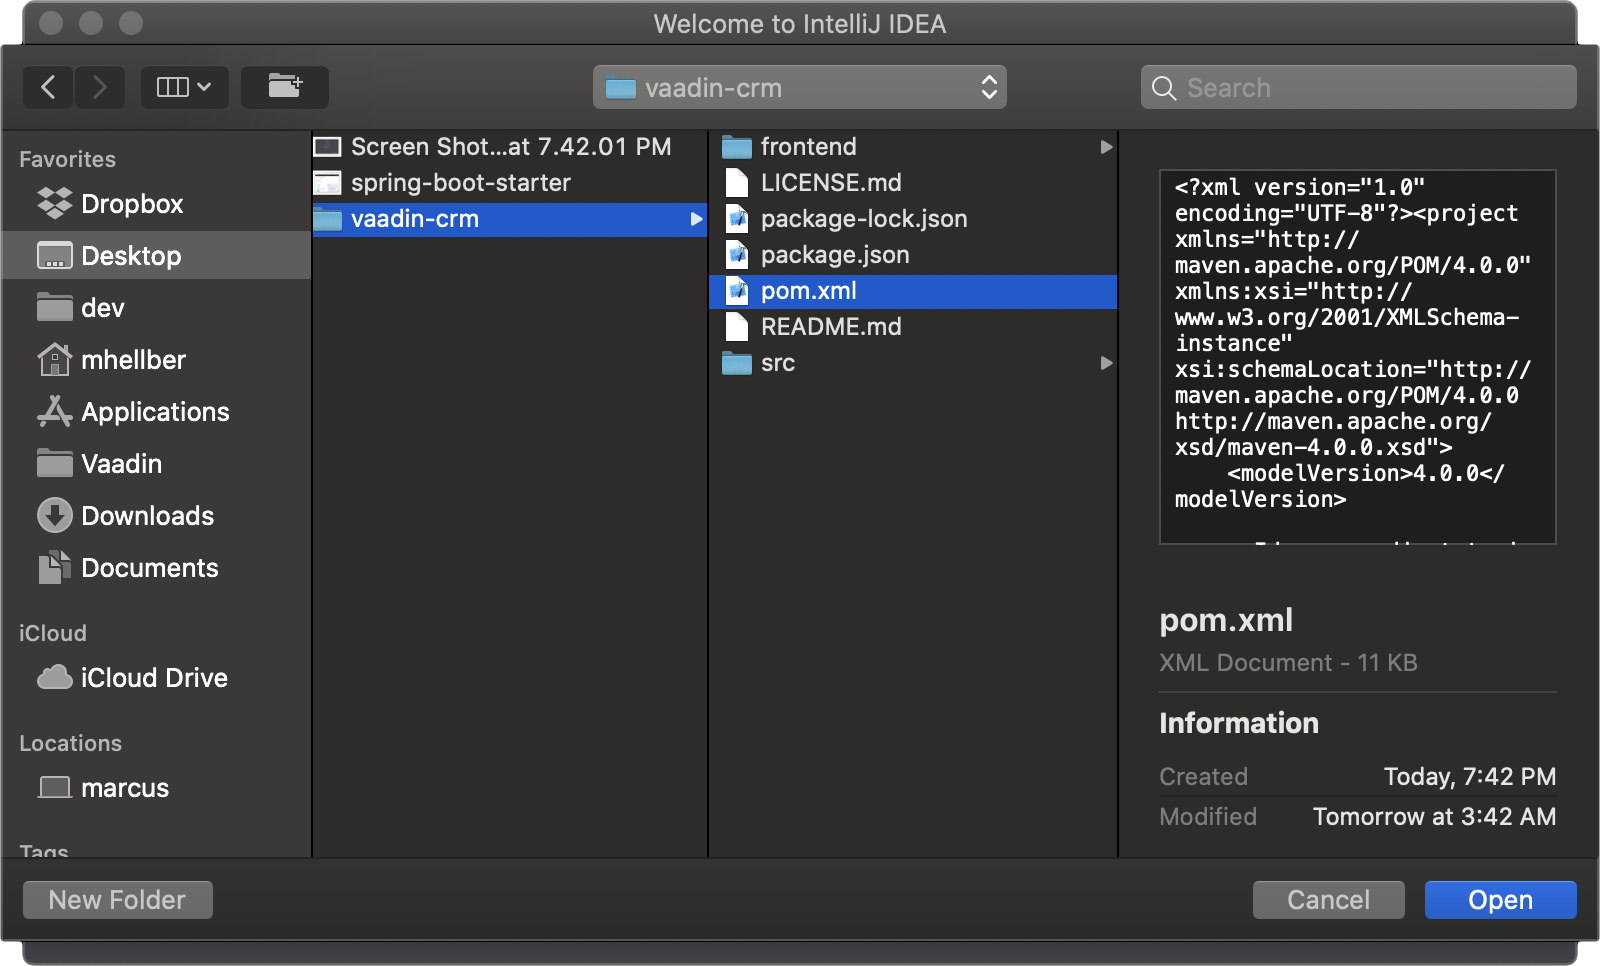Navigate back using the back arrow
The image size is (1600, 966).
coord(48,87)
